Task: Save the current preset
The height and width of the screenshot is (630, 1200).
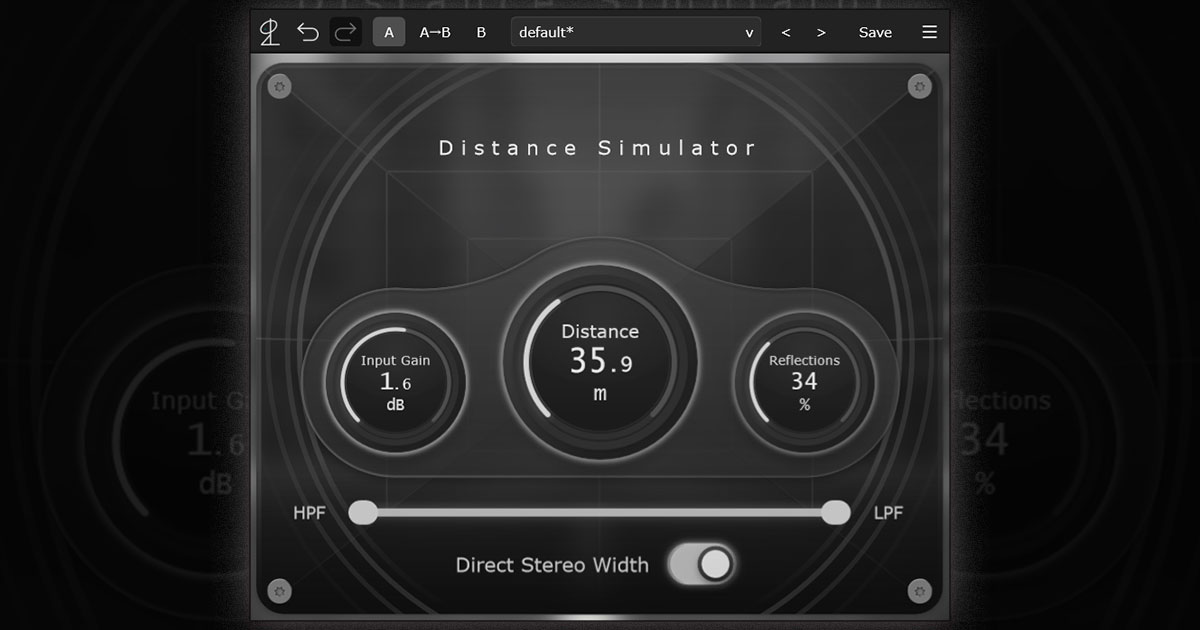Action: [875, 32]
